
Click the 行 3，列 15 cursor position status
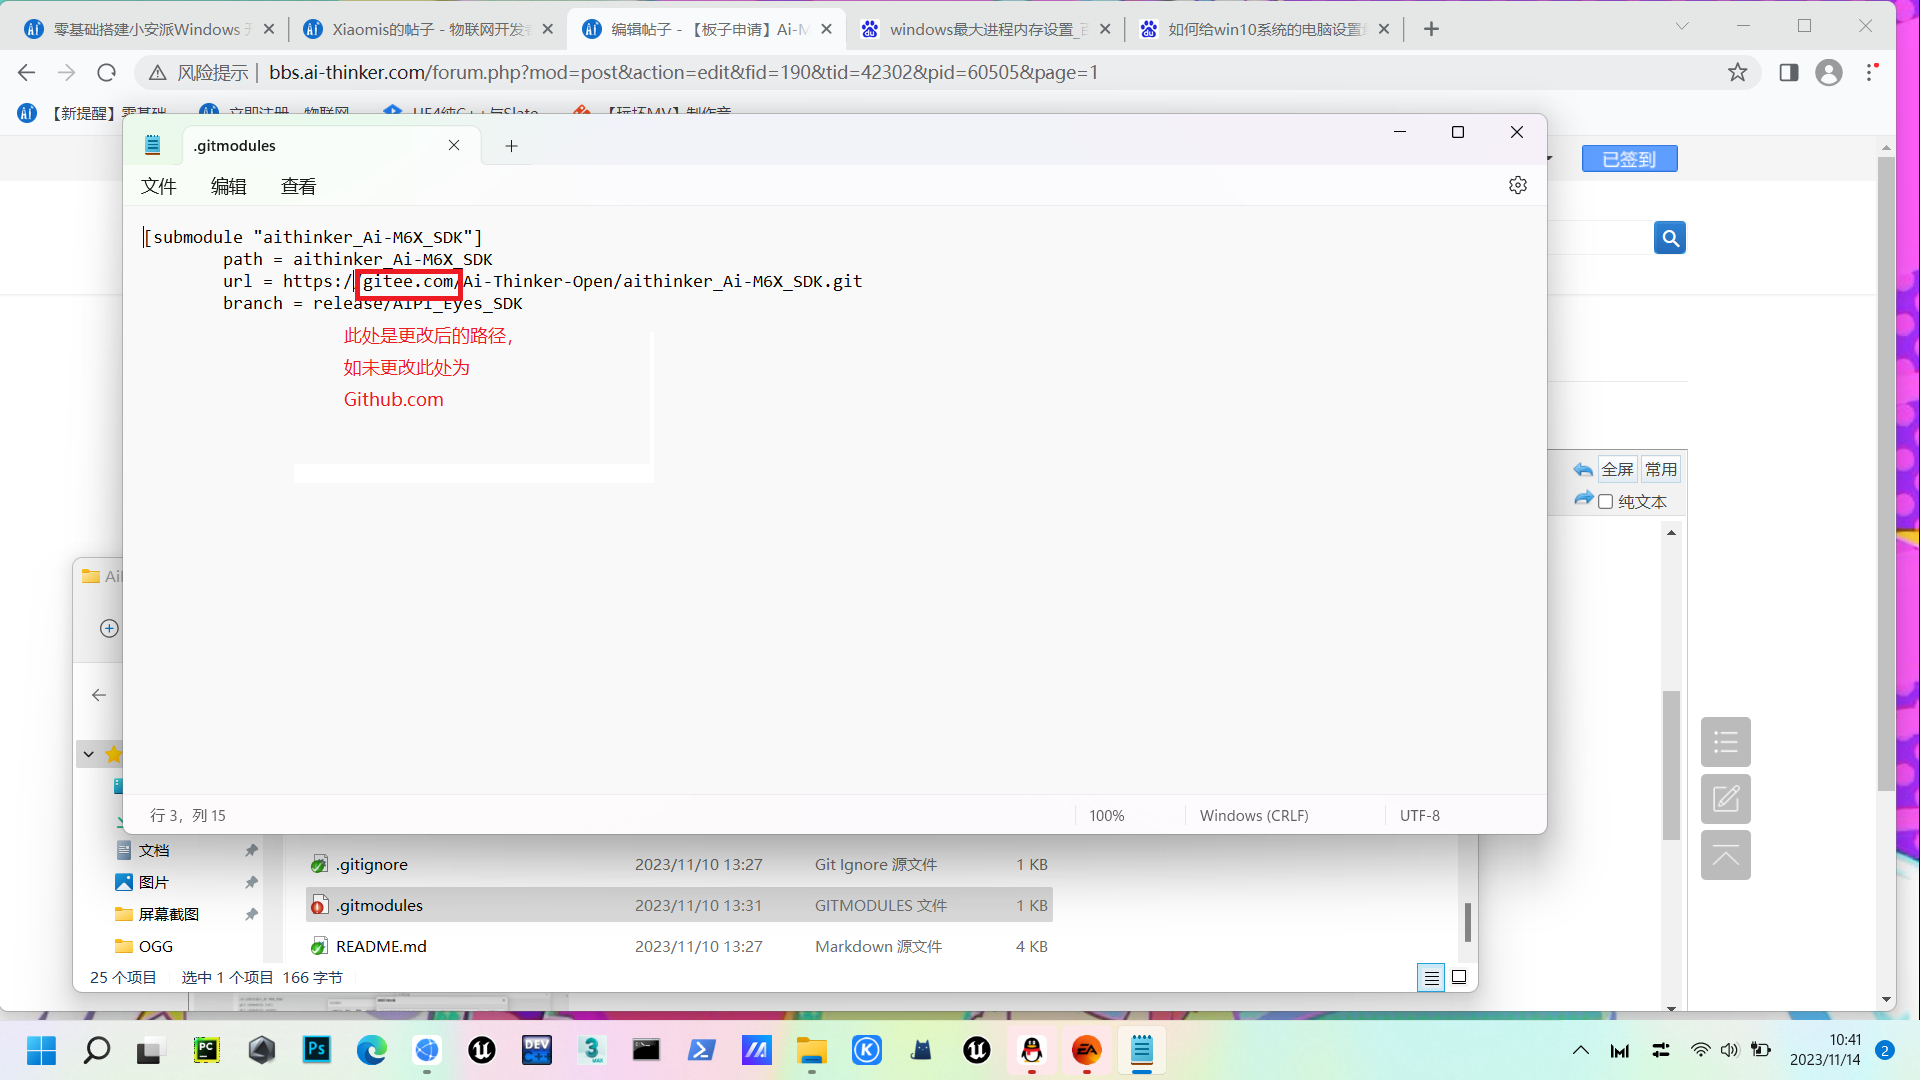(x=188, y=816)
